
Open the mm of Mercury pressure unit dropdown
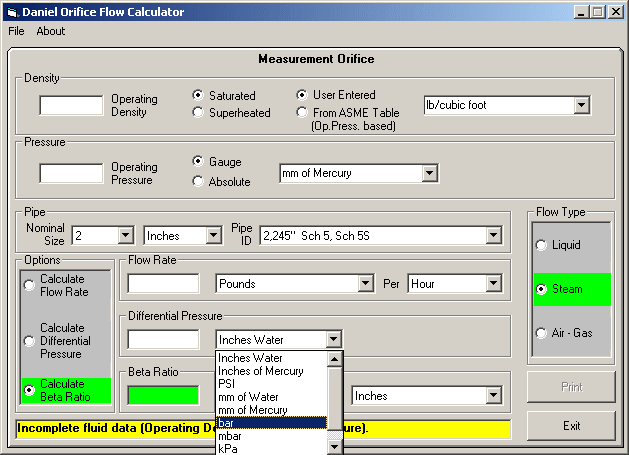tap(429, 173)
